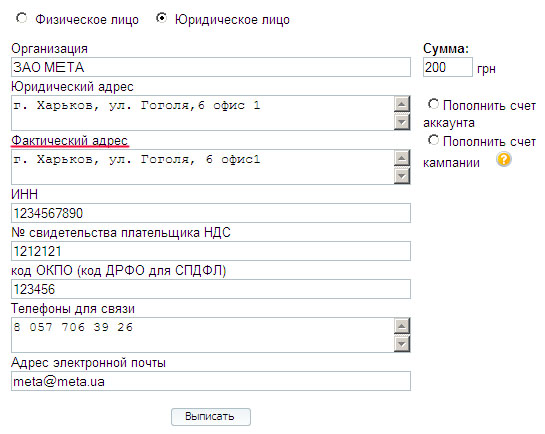Focus the НДС certificate number field

point(211,251)
